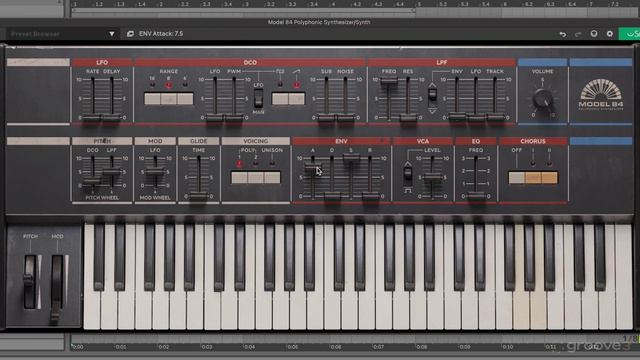Image resolution: width=640 pixels, height=360 pixels.
Task: Click the GLIDE TIME slider handle
Action: click(x=199, y=196)
